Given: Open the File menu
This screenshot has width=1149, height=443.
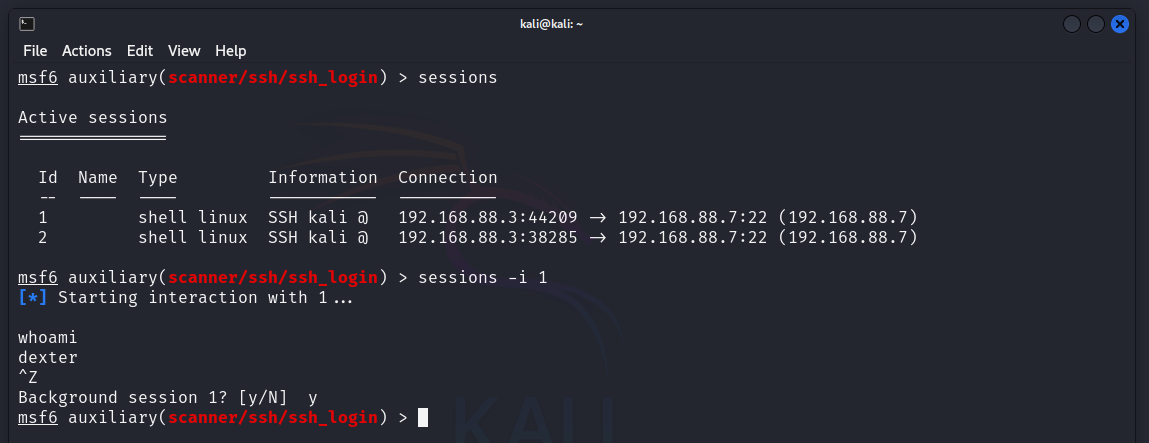Looking at the screenshot, I should click(x=35, y=50).
